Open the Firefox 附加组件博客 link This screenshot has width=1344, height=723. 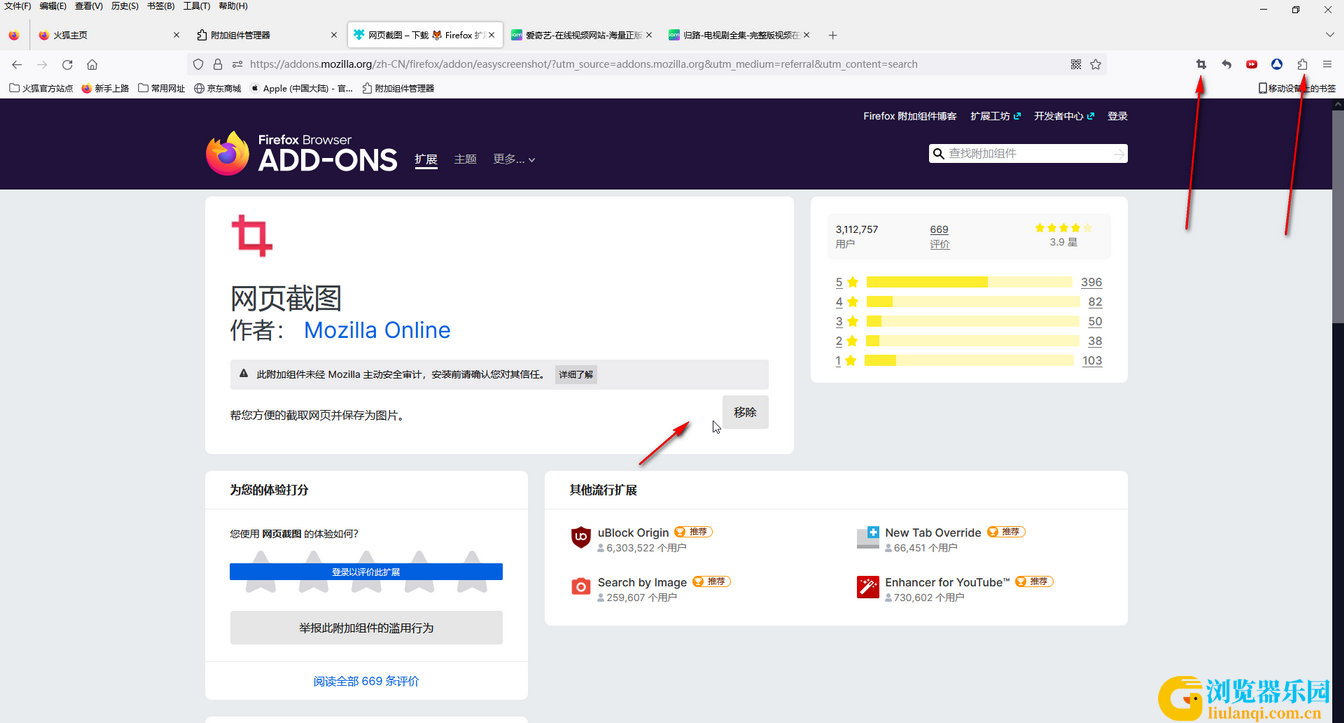pos(910,116)
